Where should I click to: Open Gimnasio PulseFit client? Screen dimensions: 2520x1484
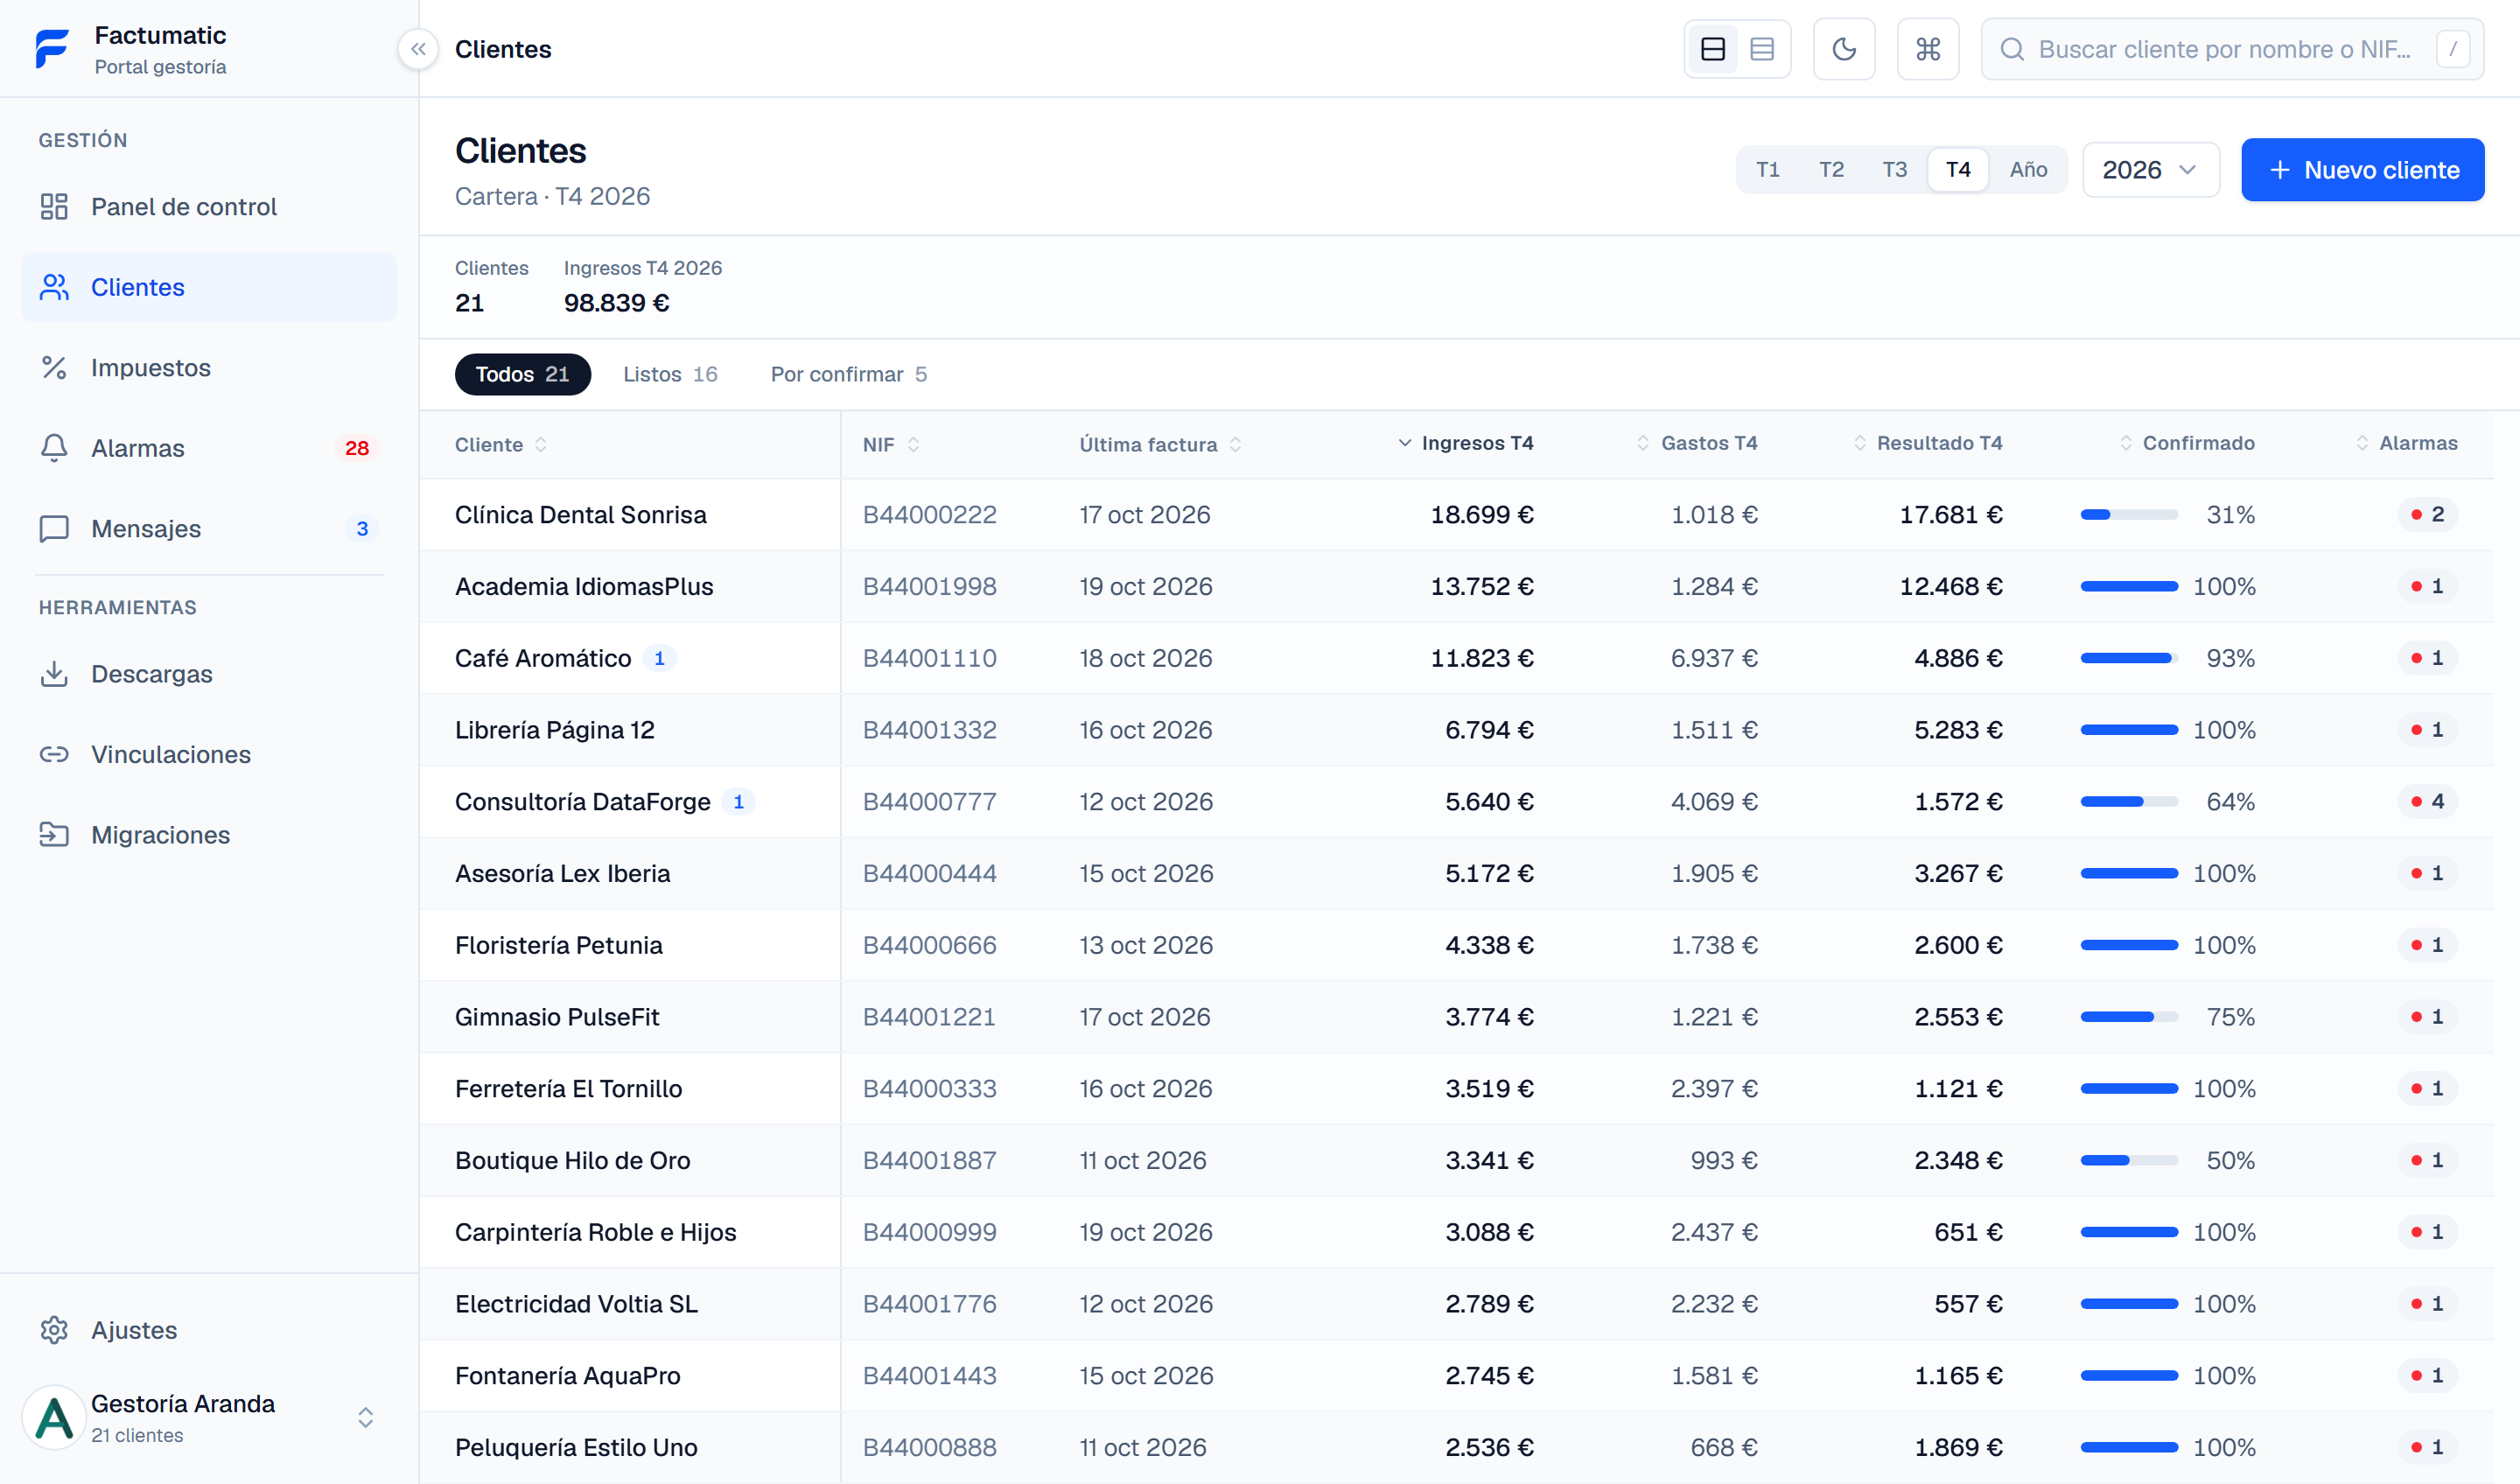(x=557, y=1017)
